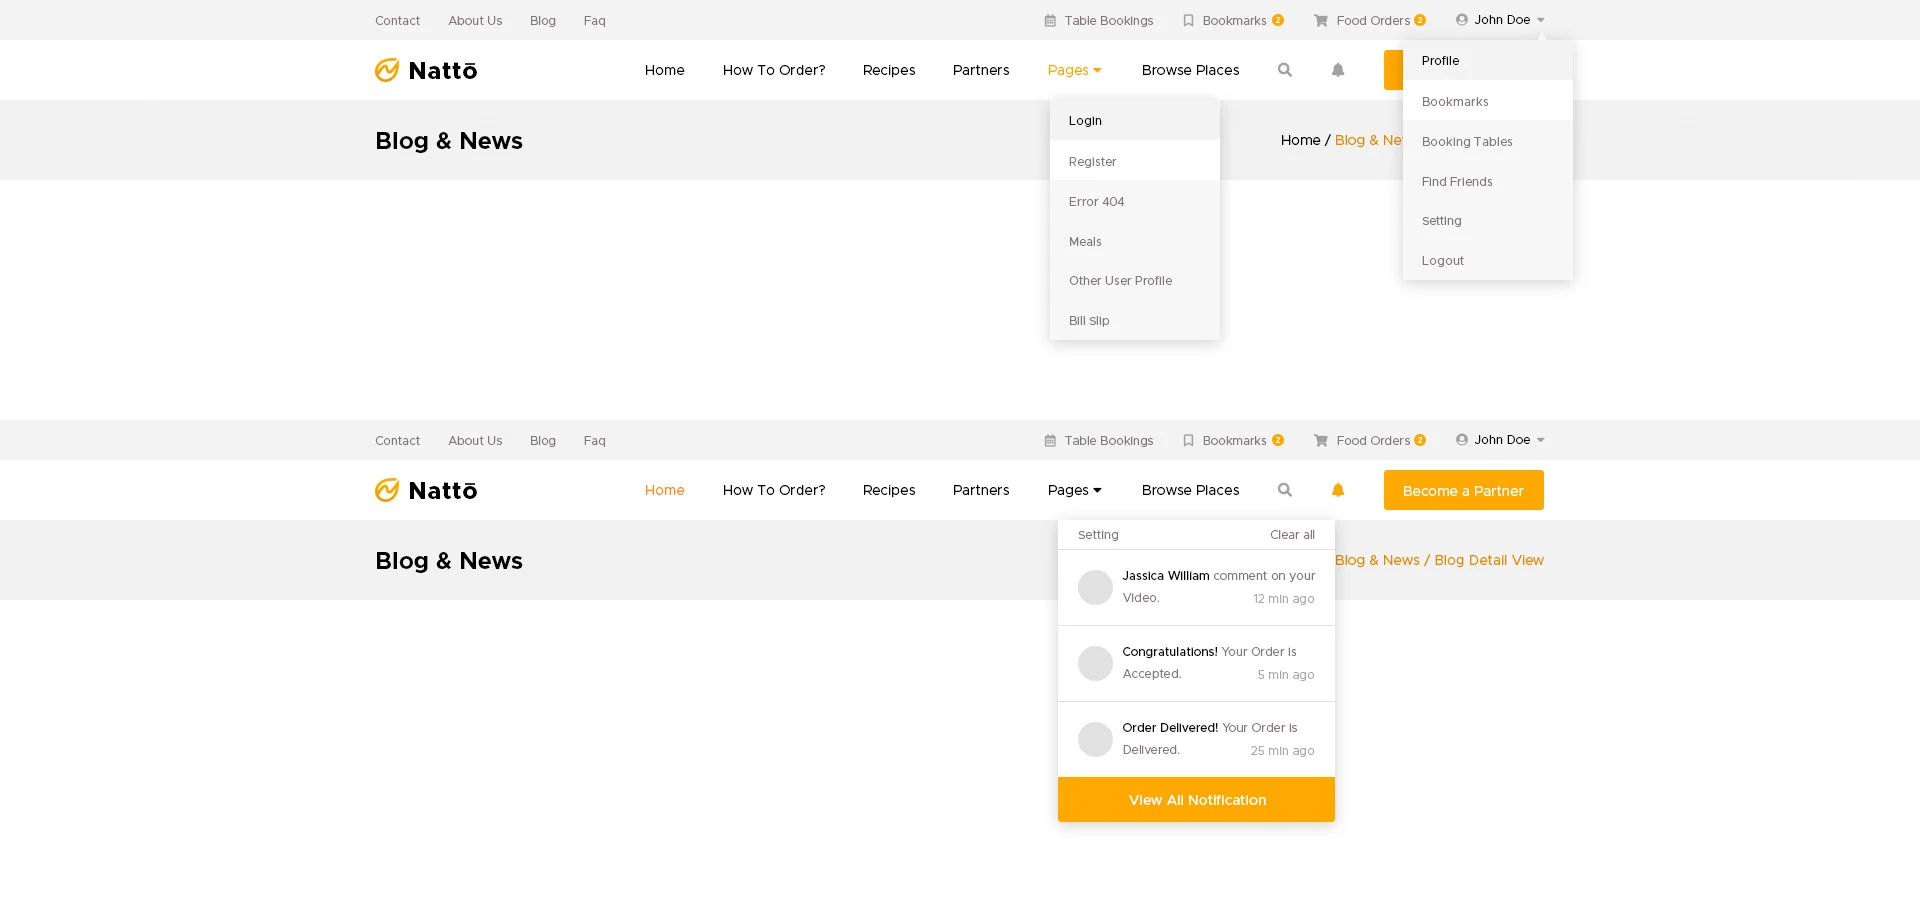
Task: Select Register in the Pages dropdown
Action: pyautogui.click(x=1092, y=161)
